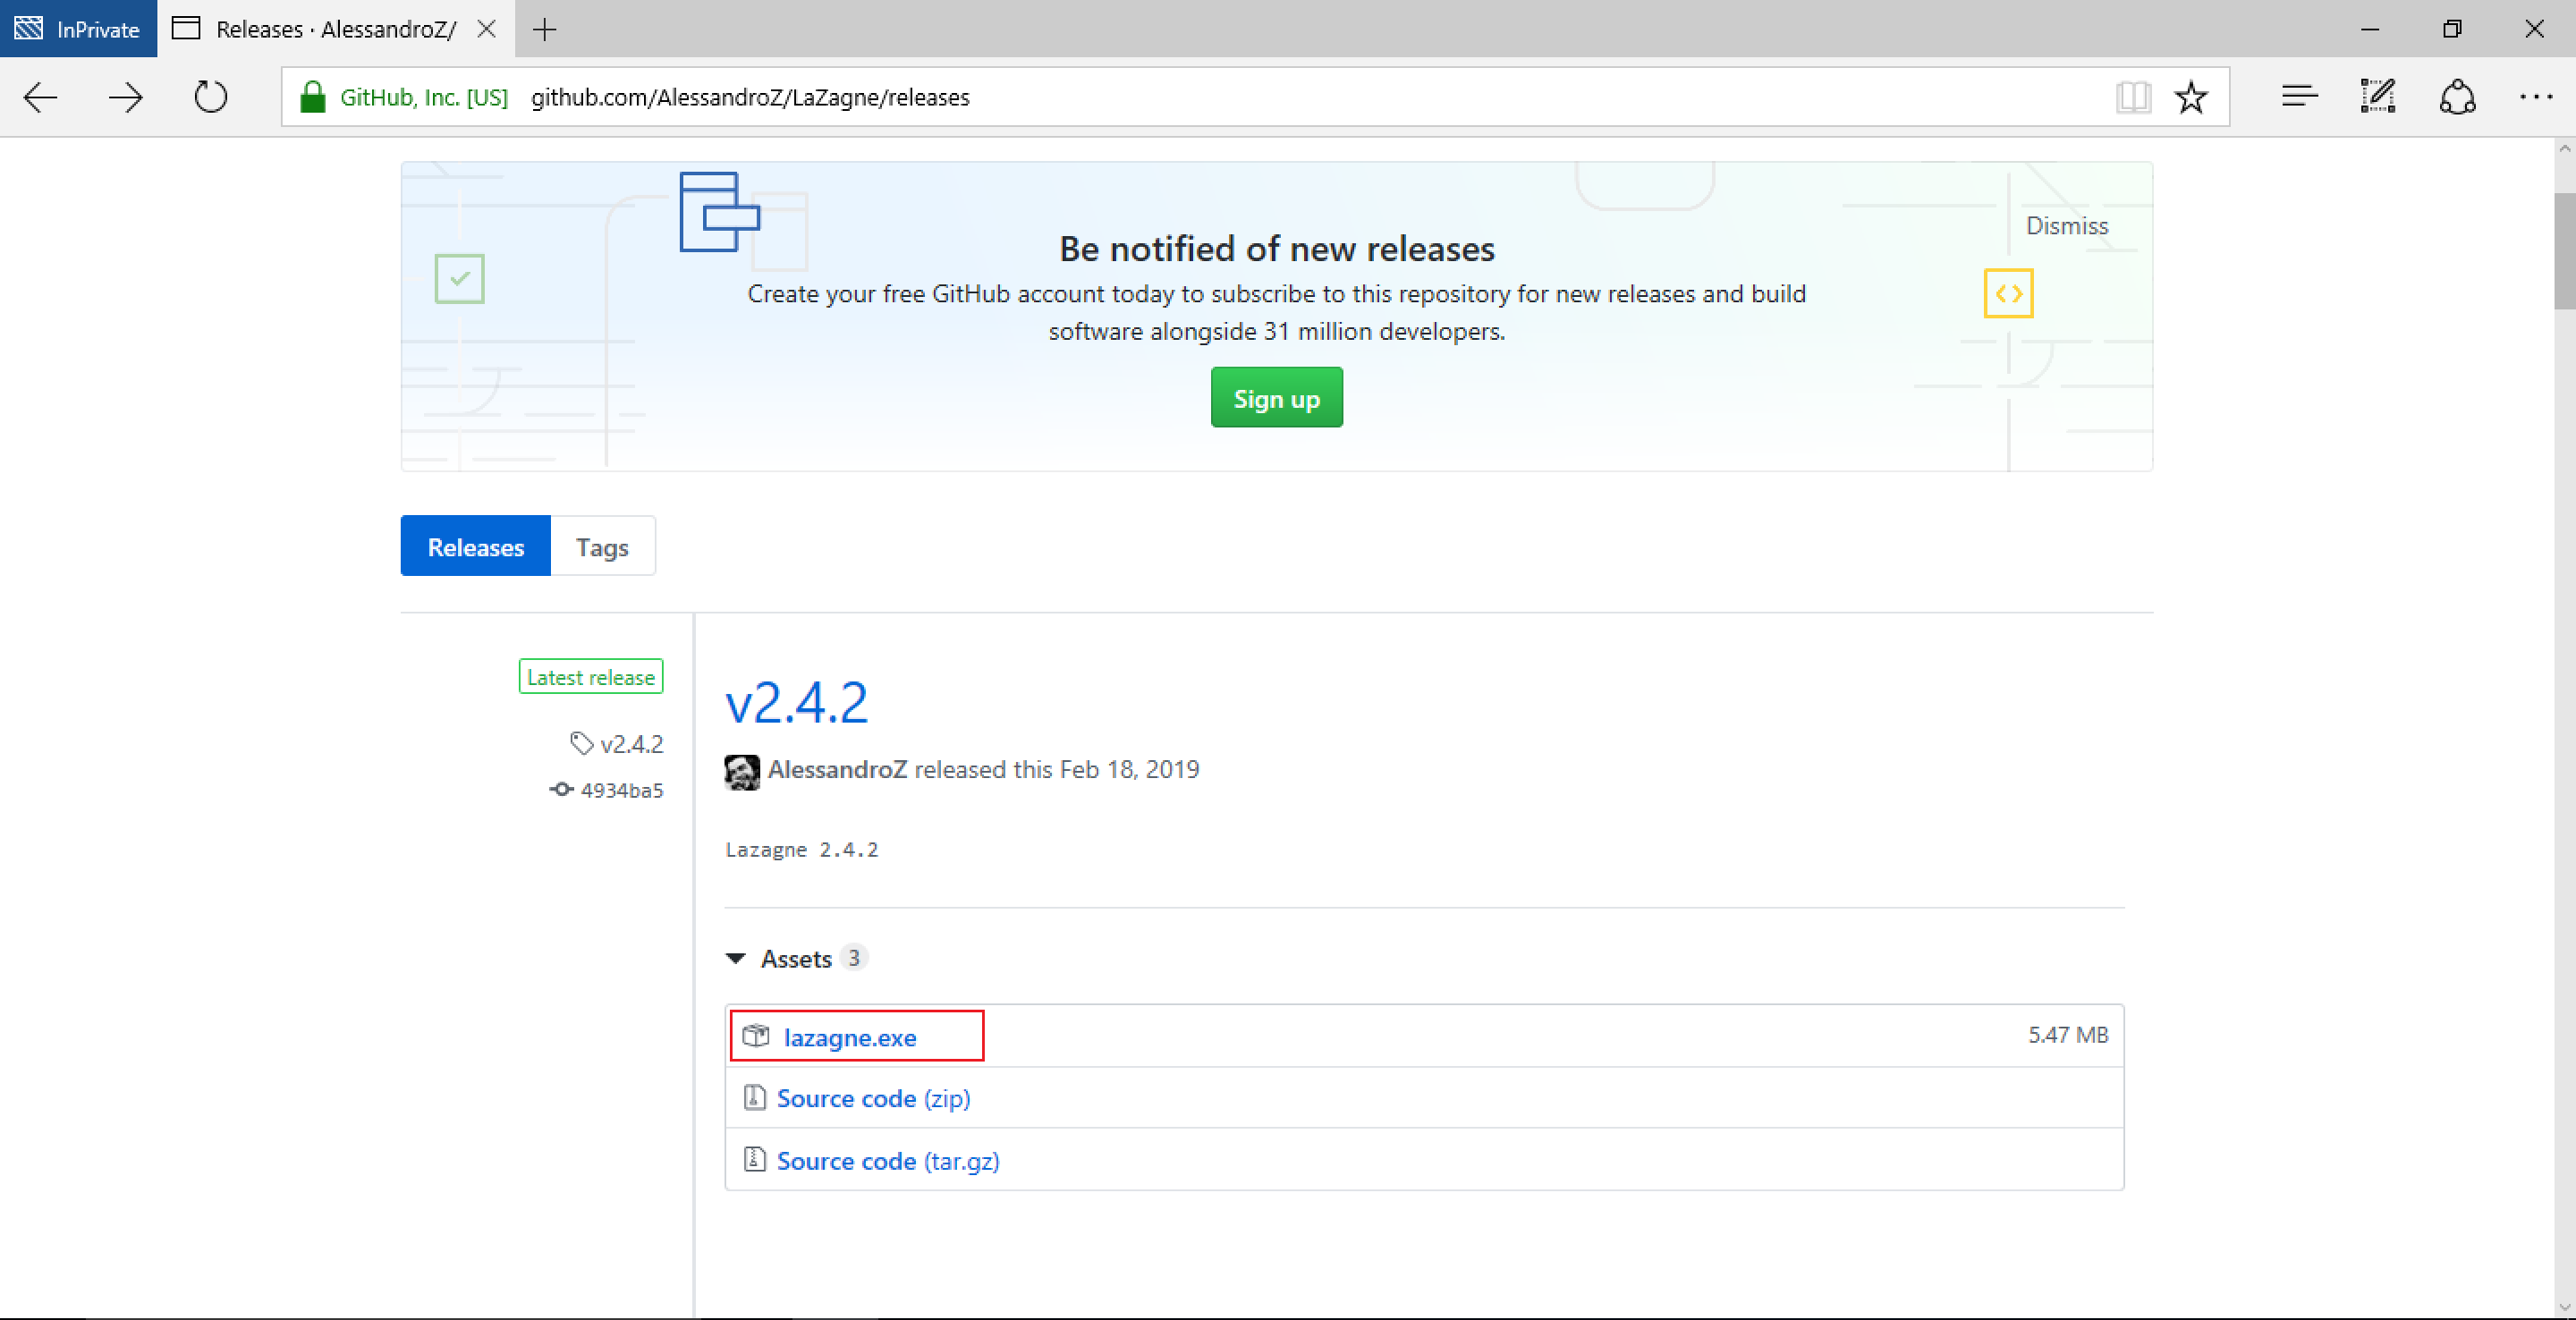Click the Lazagne 2.4.2 description text

tap(801, 850)
